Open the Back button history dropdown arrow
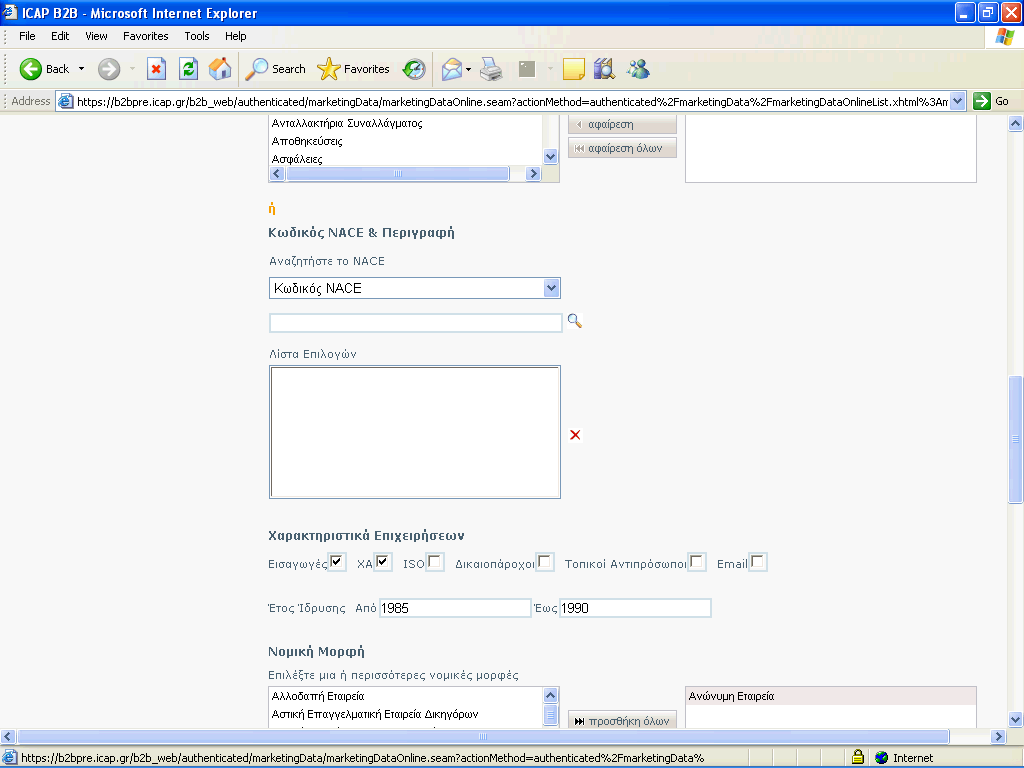Image resolution: width=1024 pixels, height=768 pixels. (x=81, y=69)
